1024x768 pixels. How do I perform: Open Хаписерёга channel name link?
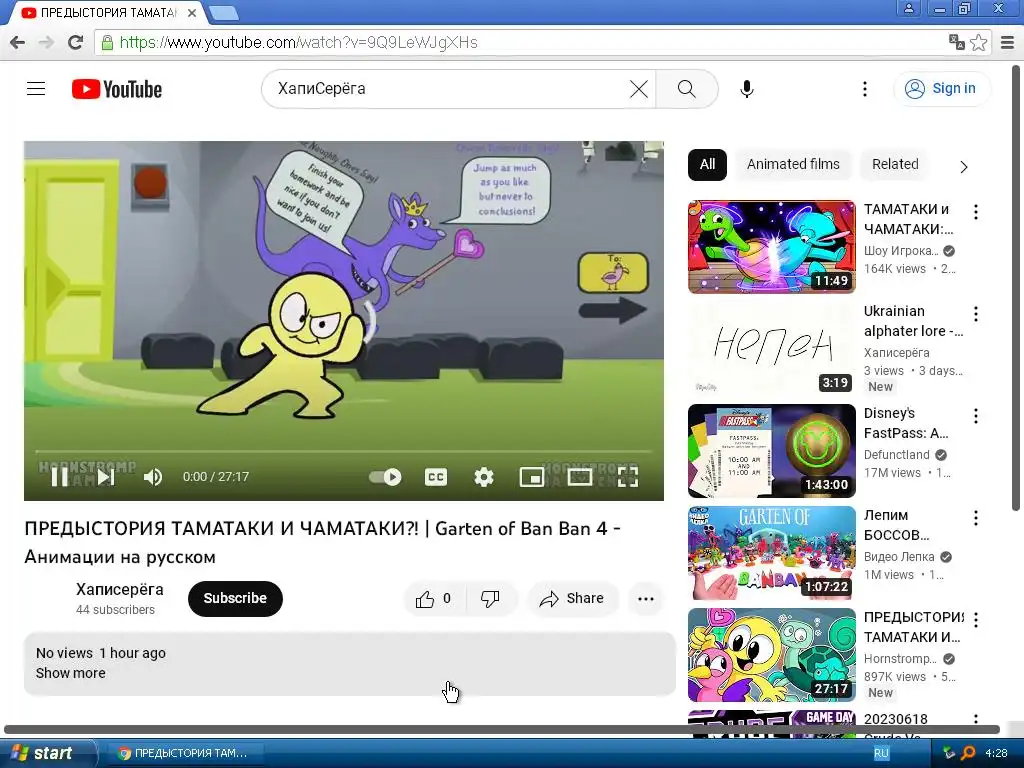[120, 590]
